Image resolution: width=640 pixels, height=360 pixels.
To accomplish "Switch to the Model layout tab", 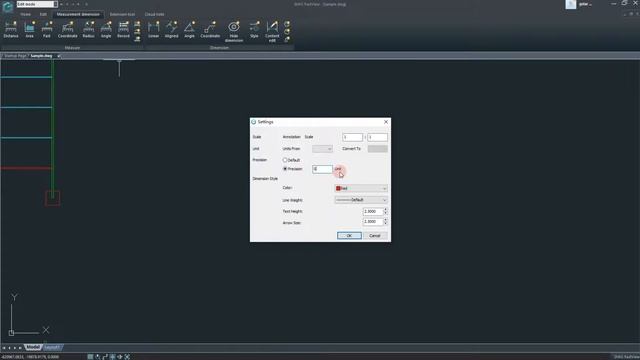I will pyautogui.click(x=33, y=347).
